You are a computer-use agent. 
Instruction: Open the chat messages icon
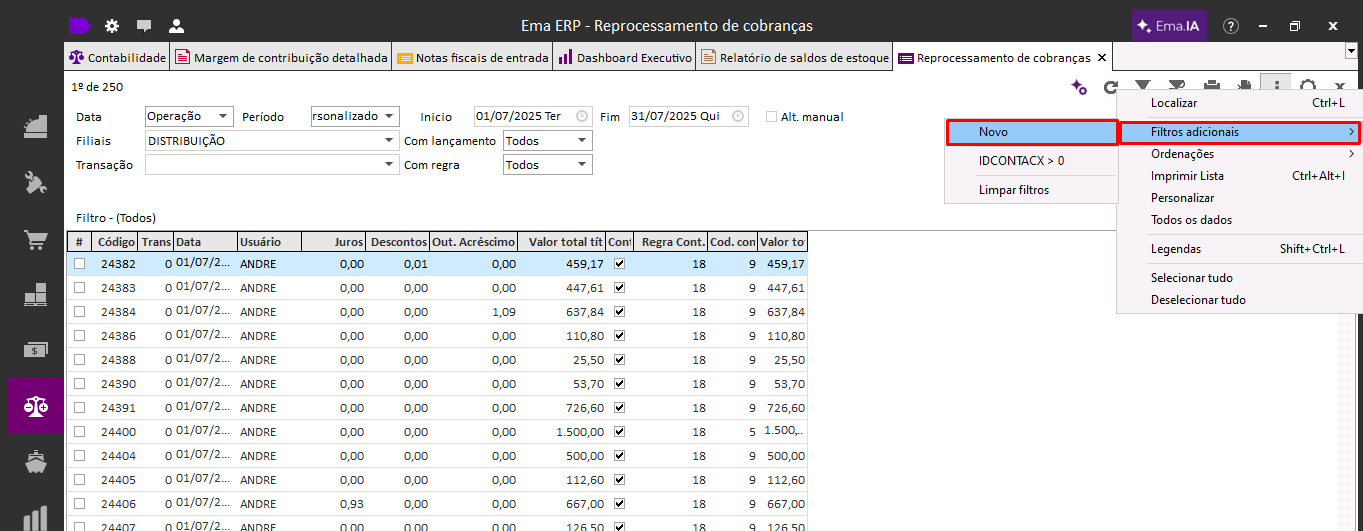click(x=144, y=26)
